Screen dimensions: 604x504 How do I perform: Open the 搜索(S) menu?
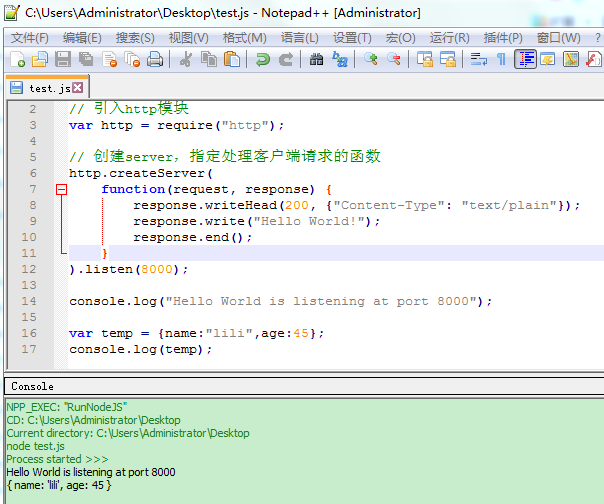click(135, 38)
